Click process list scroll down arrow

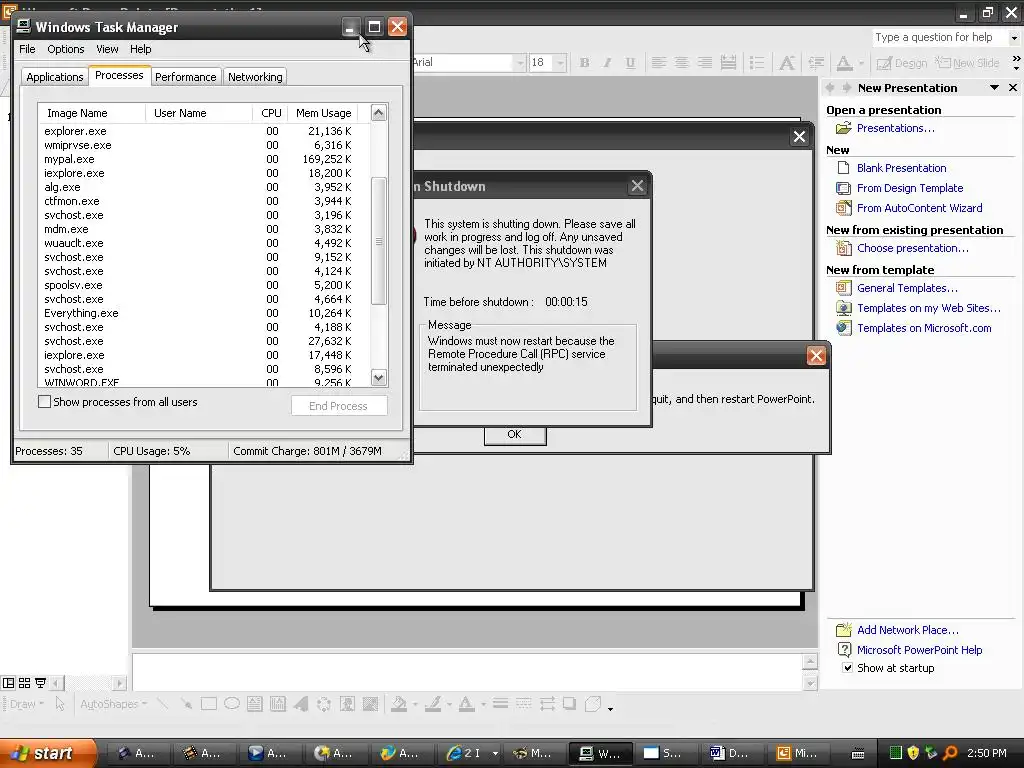(x=379, y=377)
